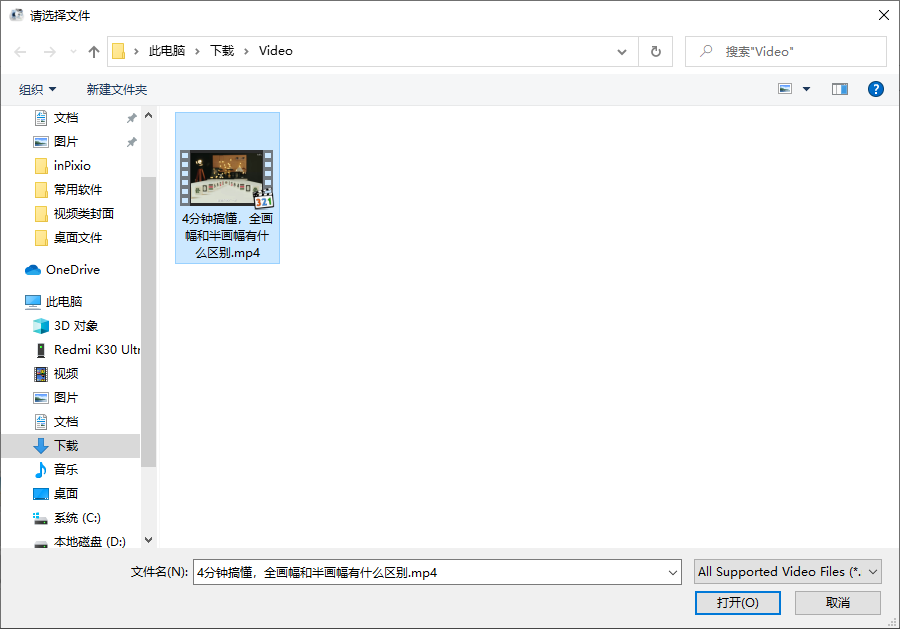Click 下载 in the address breadcrumb

click(x=222, y=50)
